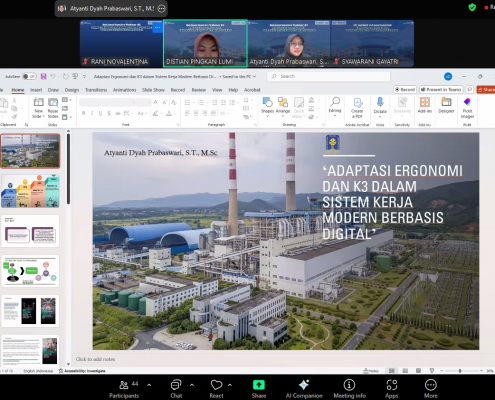Toggle the AutoSave switch

[29, 76]
